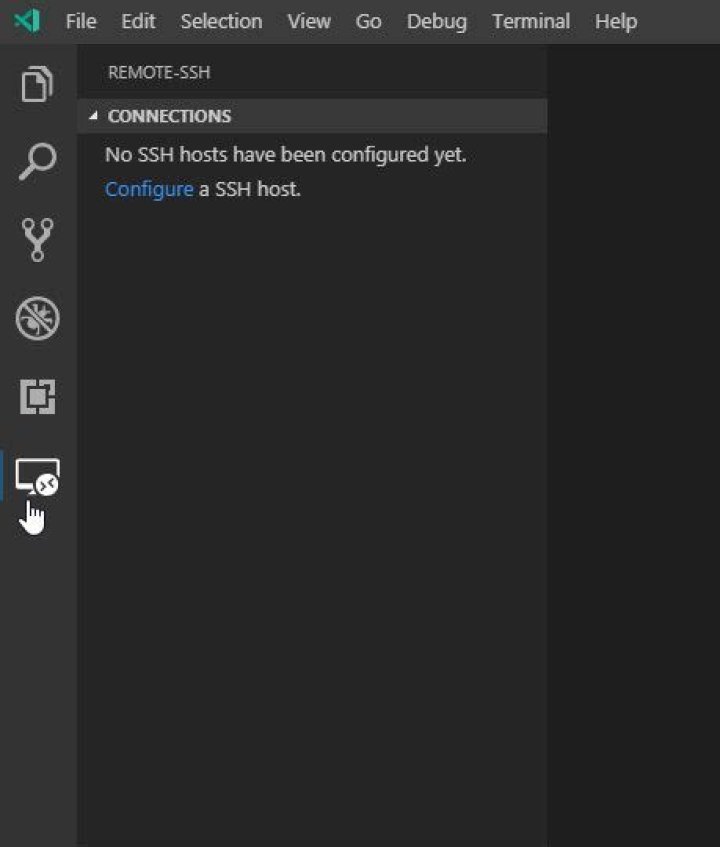The height and width of the screenshot is (847, 720).
Task: Open the Extensions view icon
Action: coord(38,398)
